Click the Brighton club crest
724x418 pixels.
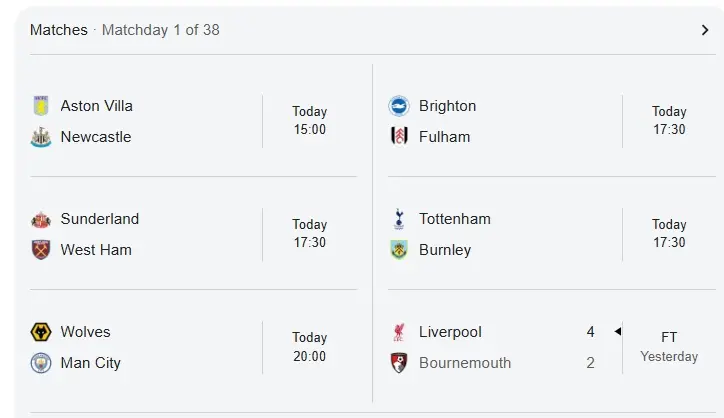click(x=399, y=106)
